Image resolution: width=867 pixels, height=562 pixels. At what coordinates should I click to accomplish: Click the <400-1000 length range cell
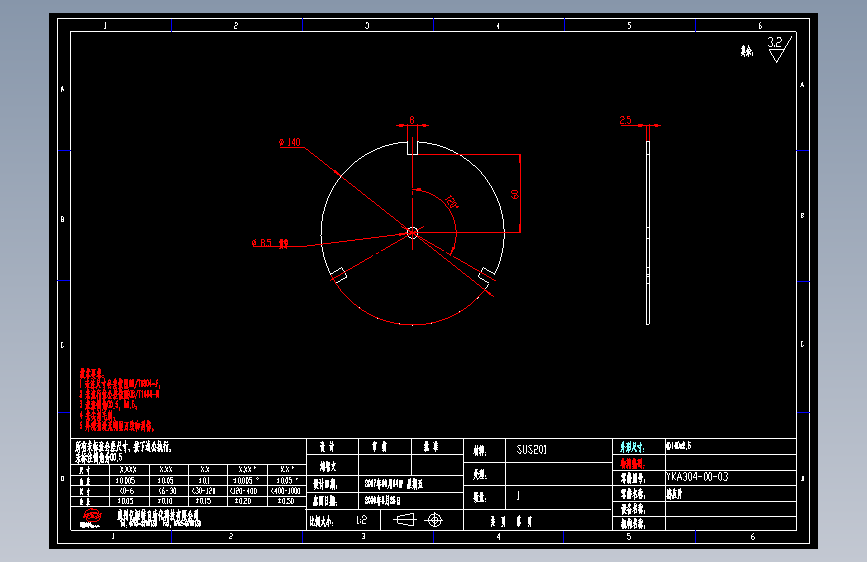point(286,491)
